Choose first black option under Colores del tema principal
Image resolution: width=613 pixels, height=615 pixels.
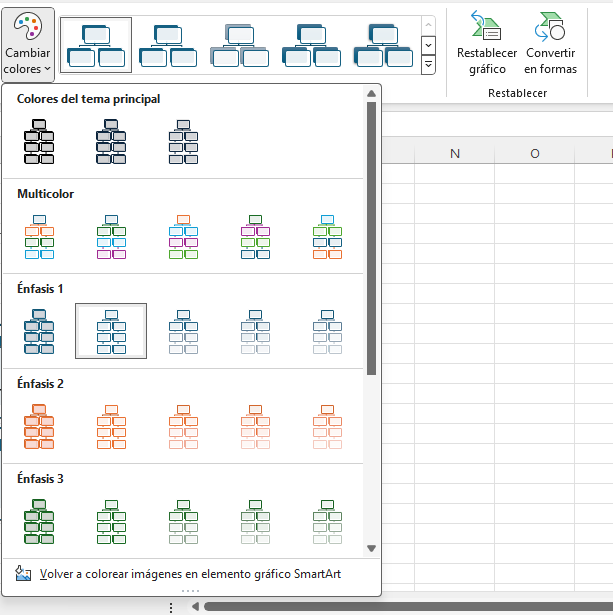pos(39,141)
